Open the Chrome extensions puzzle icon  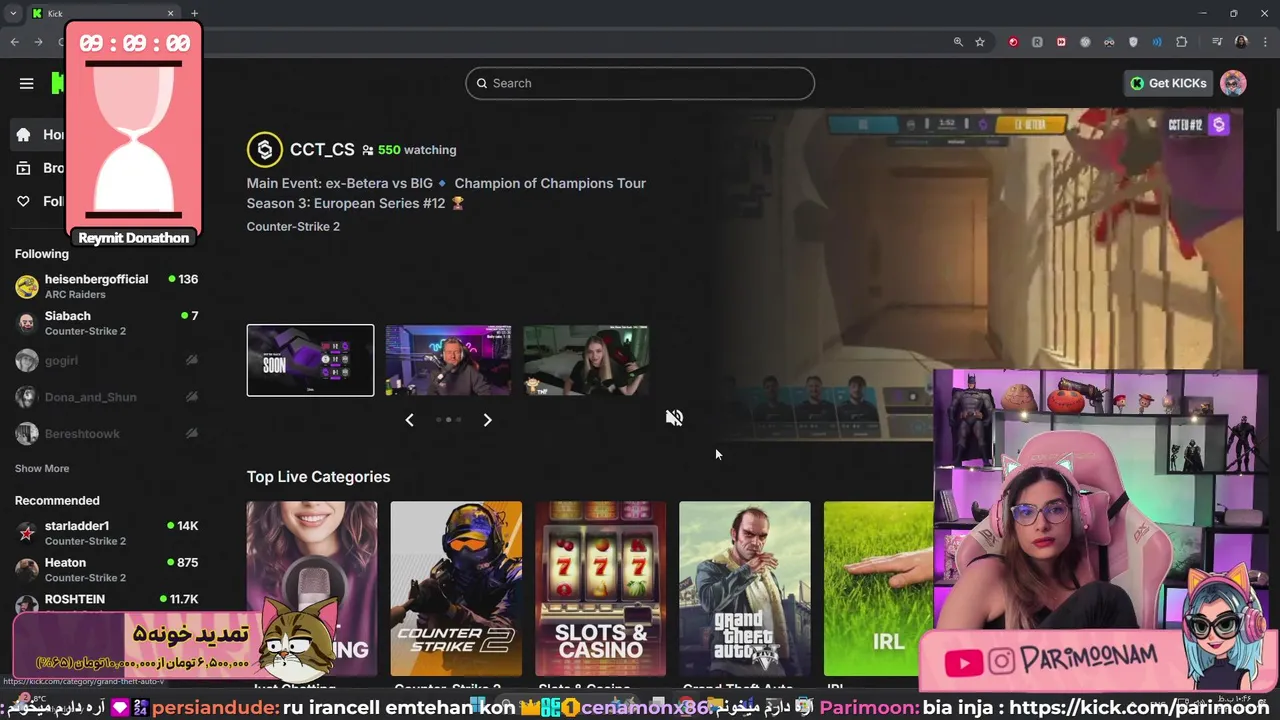(1182, 42)
